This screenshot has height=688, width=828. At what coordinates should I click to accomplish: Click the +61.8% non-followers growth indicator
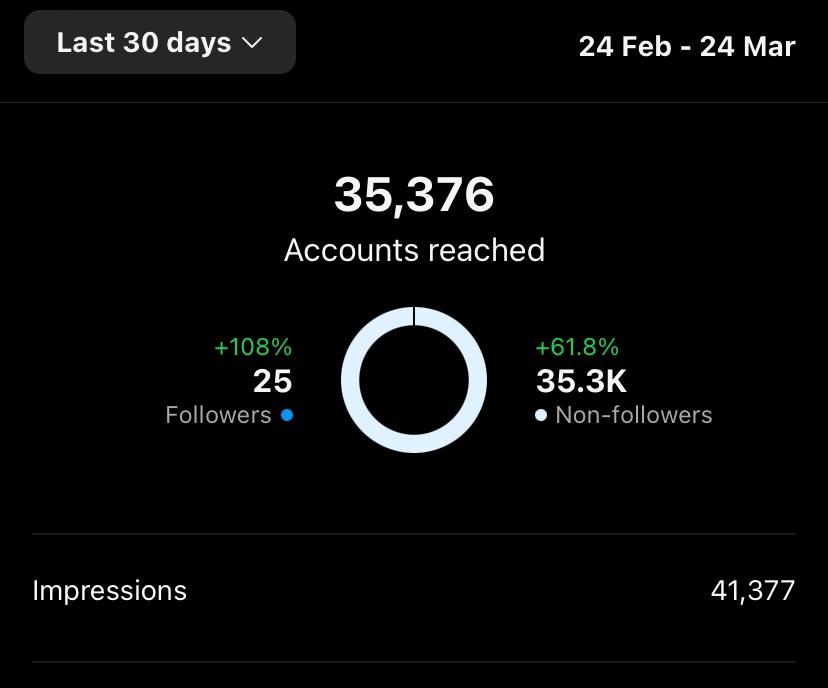(577, 347)
